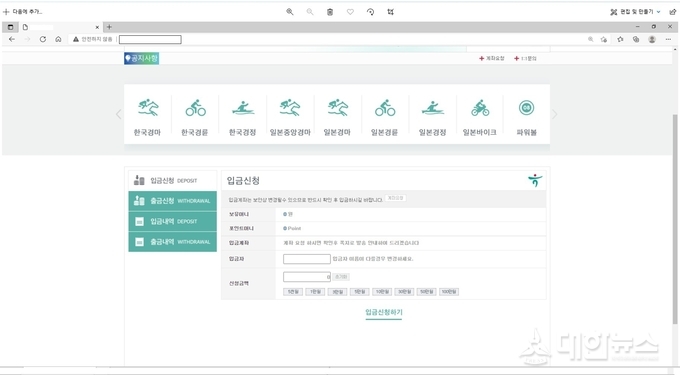Show next sports in the carousel
This screenshot has width=680, height=375.
coord(555,114)
